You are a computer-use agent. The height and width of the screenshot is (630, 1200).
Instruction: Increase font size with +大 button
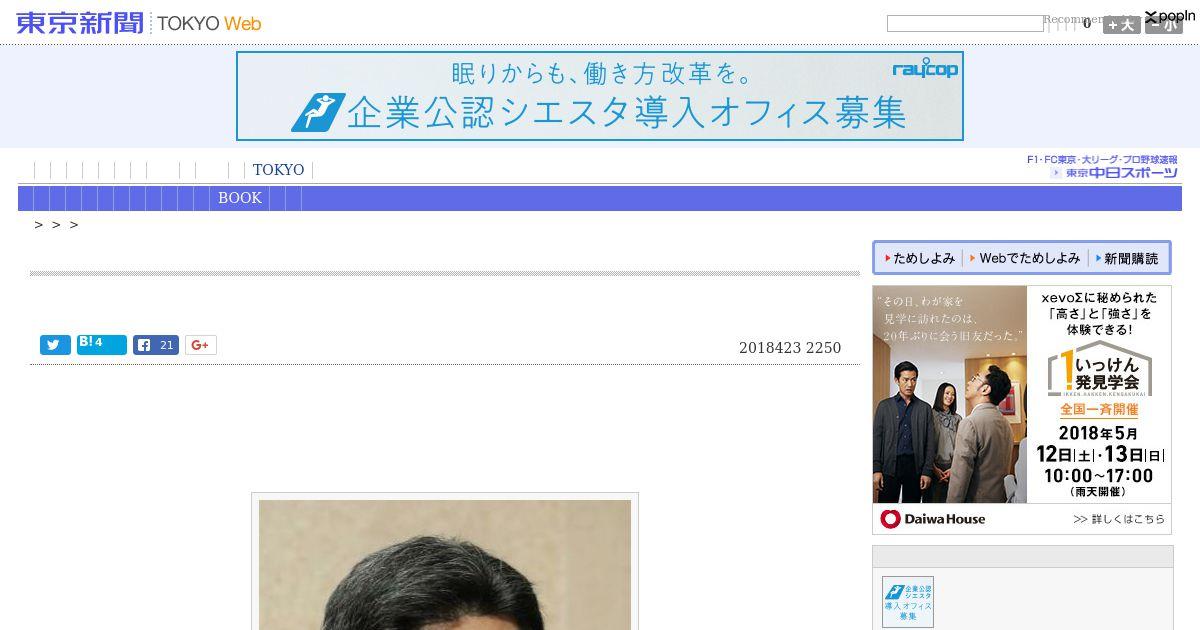[1121, 25]
